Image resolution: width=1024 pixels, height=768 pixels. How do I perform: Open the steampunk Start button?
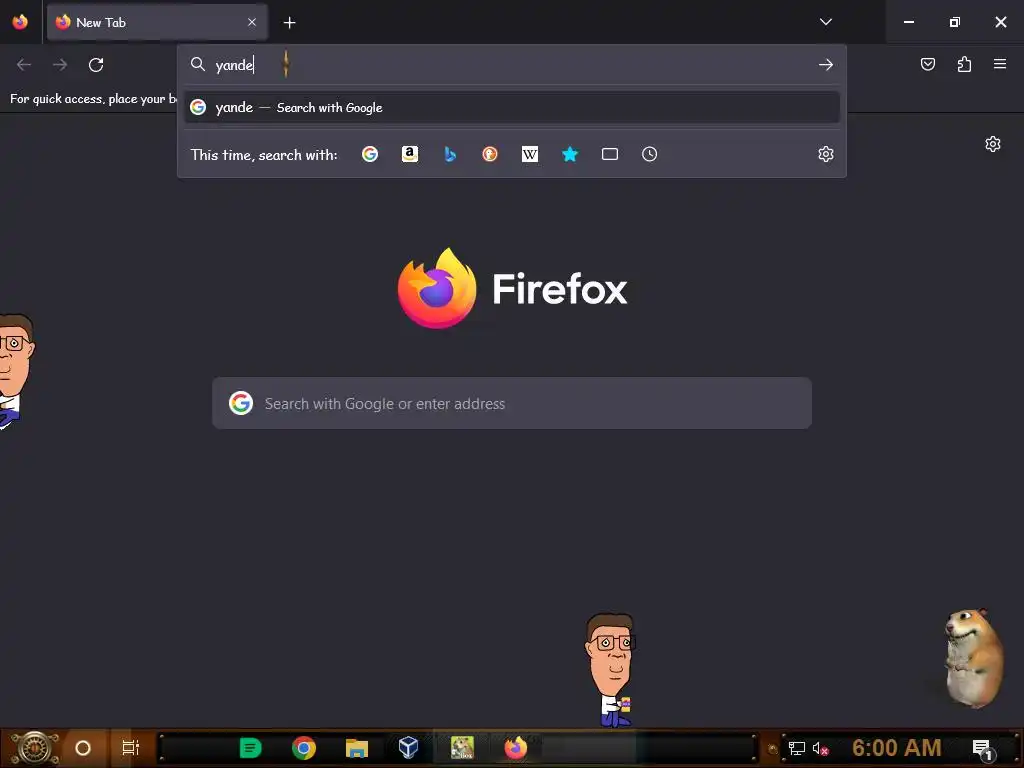pyautogui.click(x=34, y=748)
